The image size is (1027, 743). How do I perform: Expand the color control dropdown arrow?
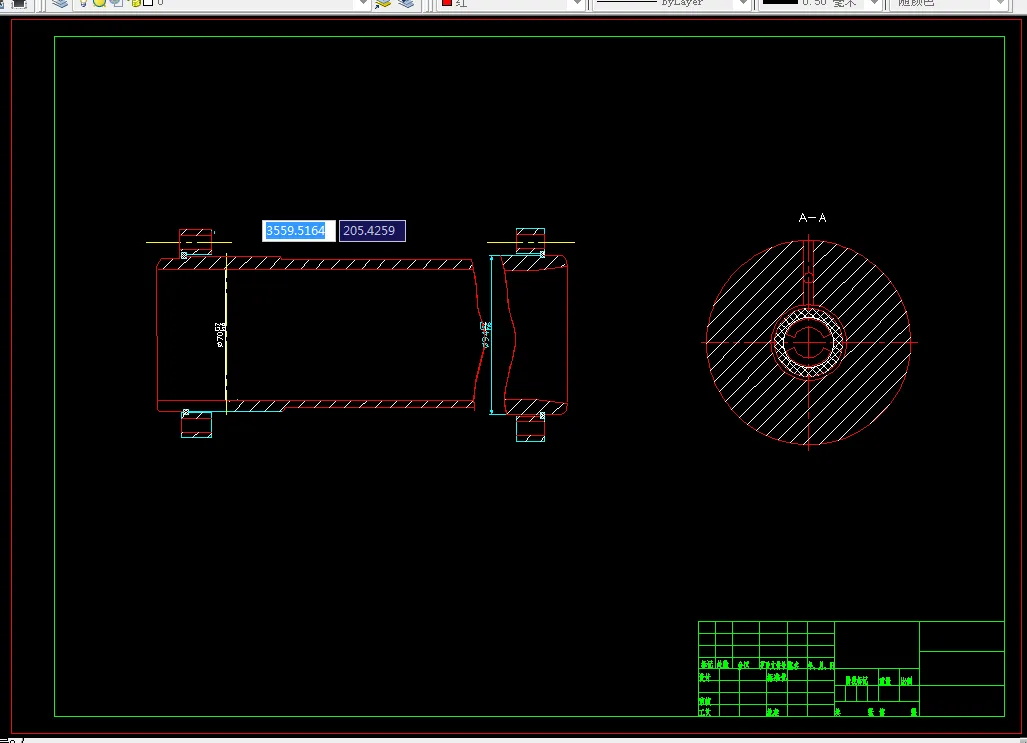(x=577, y=3)
